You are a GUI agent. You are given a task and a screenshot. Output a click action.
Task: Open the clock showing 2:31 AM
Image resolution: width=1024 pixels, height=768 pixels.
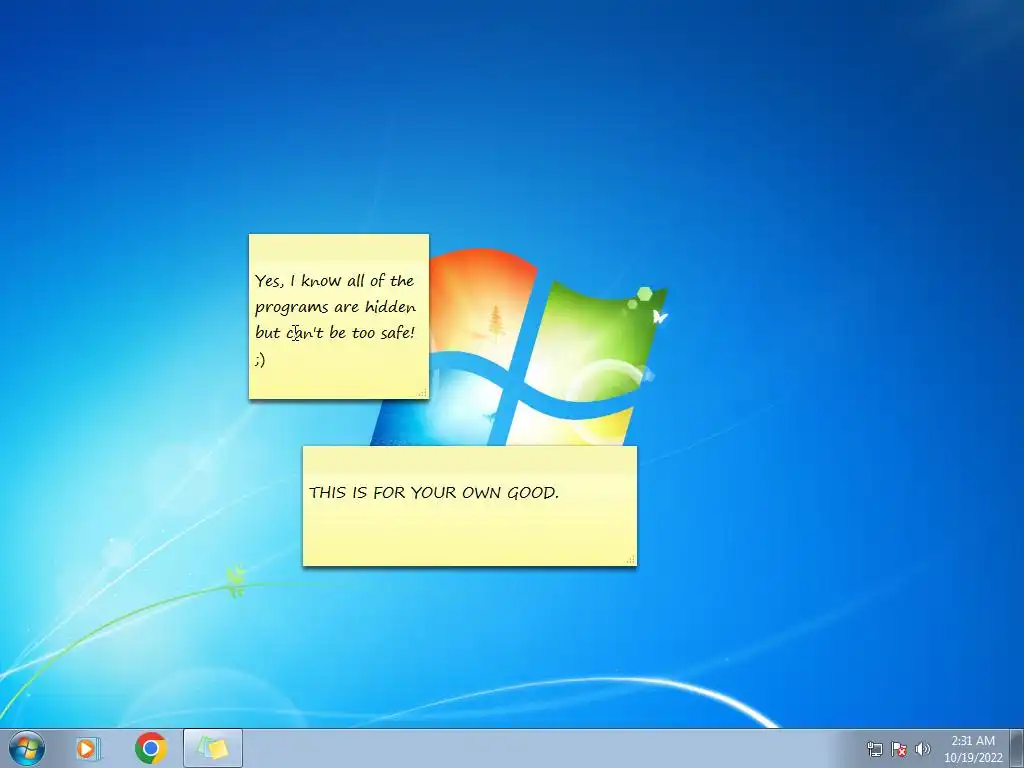click(973, 749)
